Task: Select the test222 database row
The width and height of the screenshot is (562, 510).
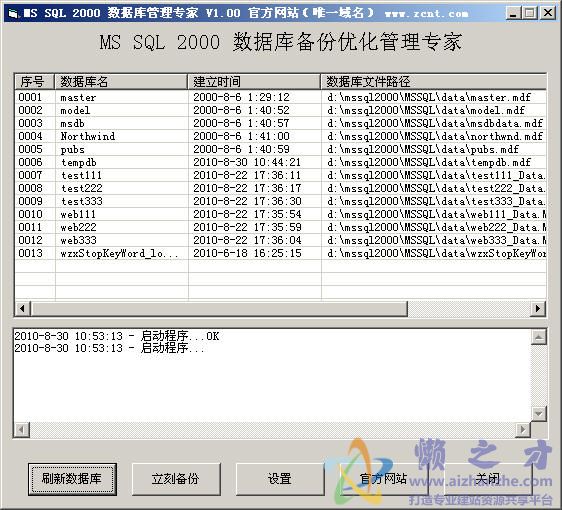Action: (281, 188)
